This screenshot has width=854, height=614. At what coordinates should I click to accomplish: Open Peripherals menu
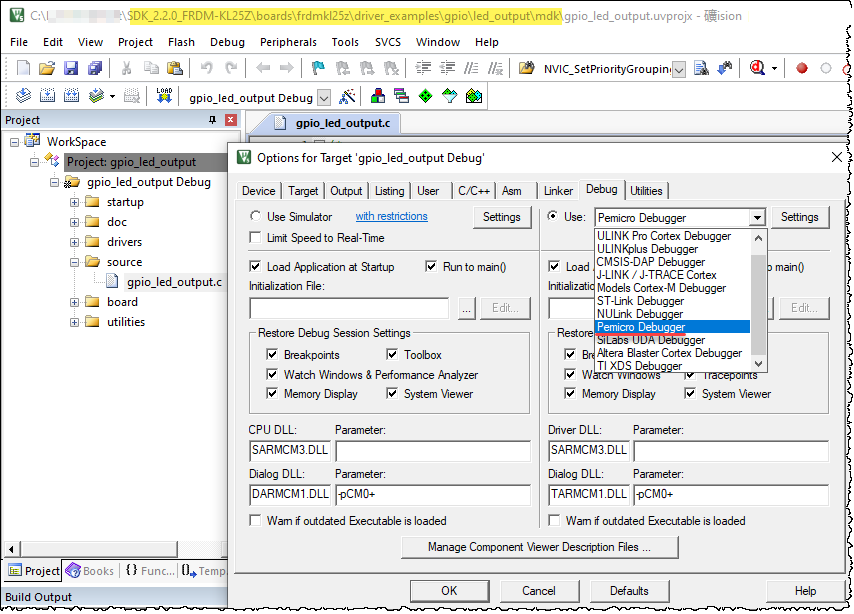(288, 42)
